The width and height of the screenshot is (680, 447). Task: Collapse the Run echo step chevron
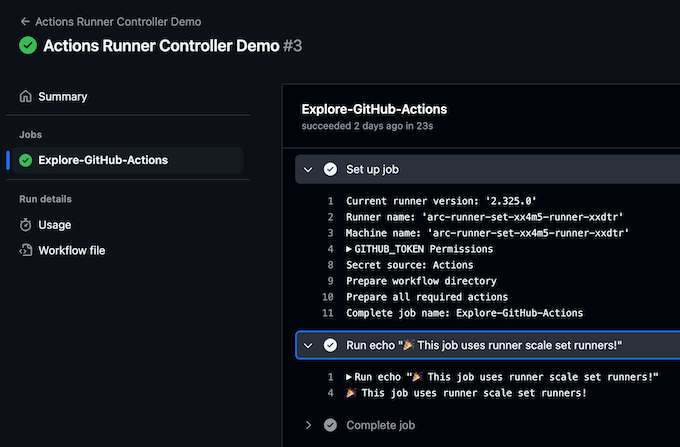(x=308, y=346)
